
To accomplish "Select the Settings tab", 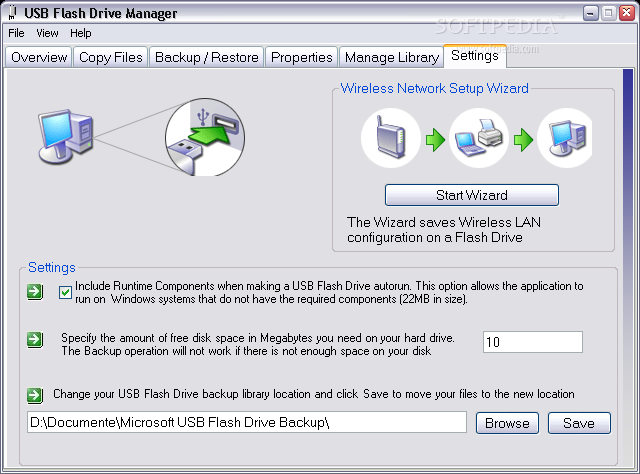I will tap(475, 56).
